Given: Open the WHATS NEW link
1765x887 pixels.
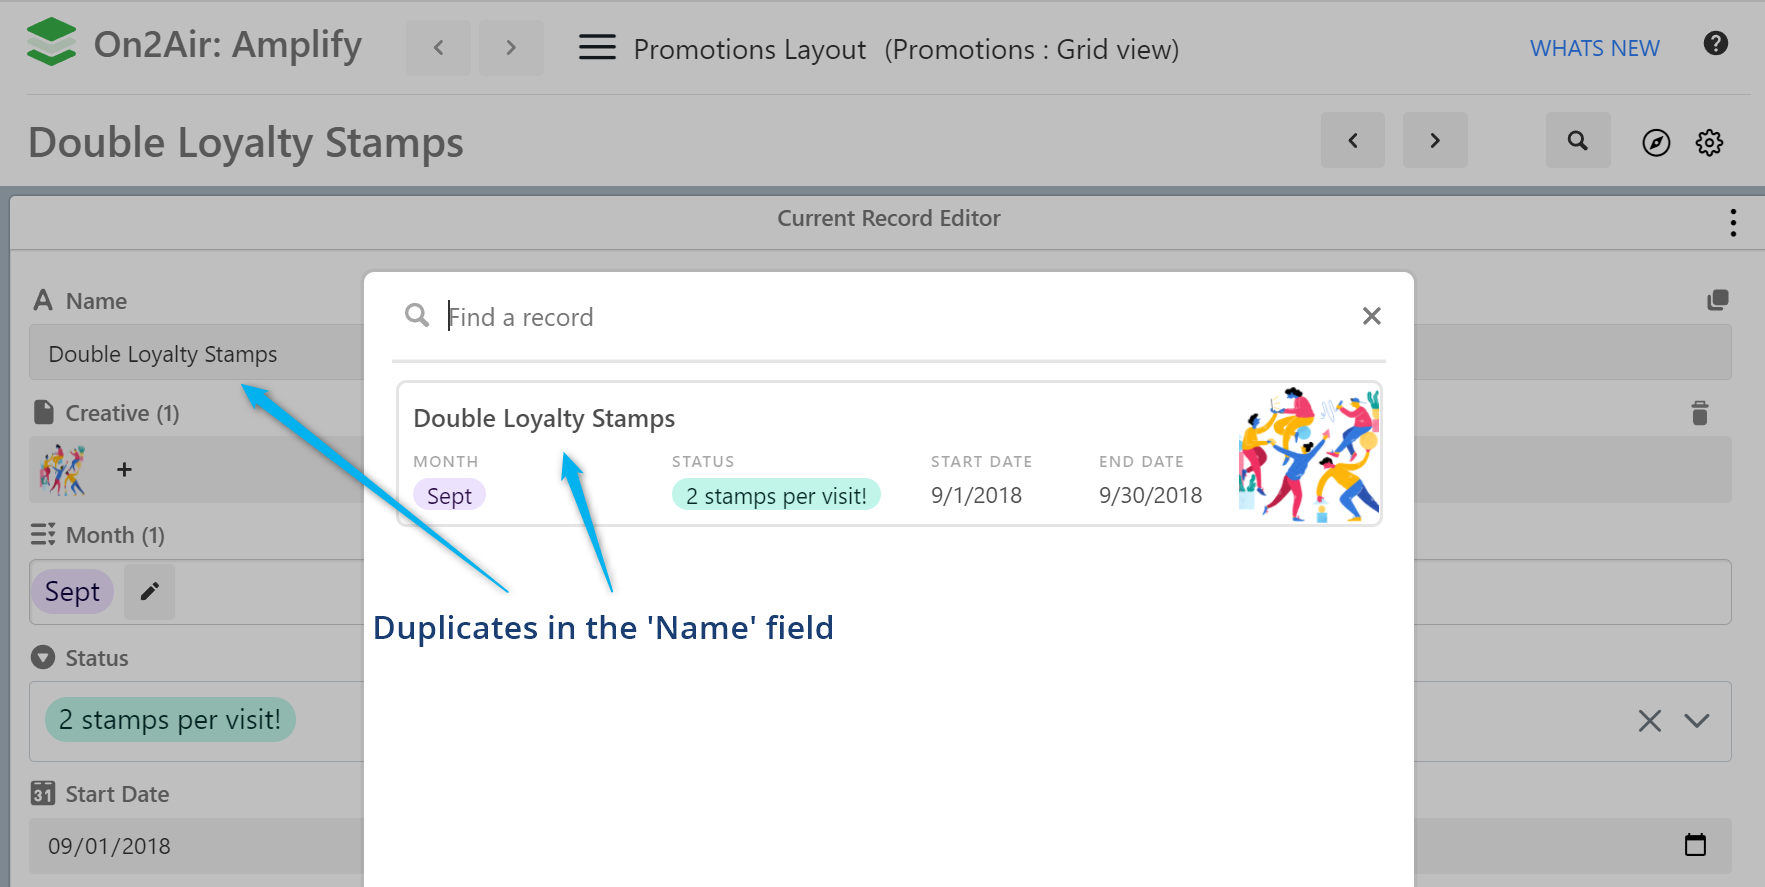Looking at the screenshot, I should [x=1594, y=47].
